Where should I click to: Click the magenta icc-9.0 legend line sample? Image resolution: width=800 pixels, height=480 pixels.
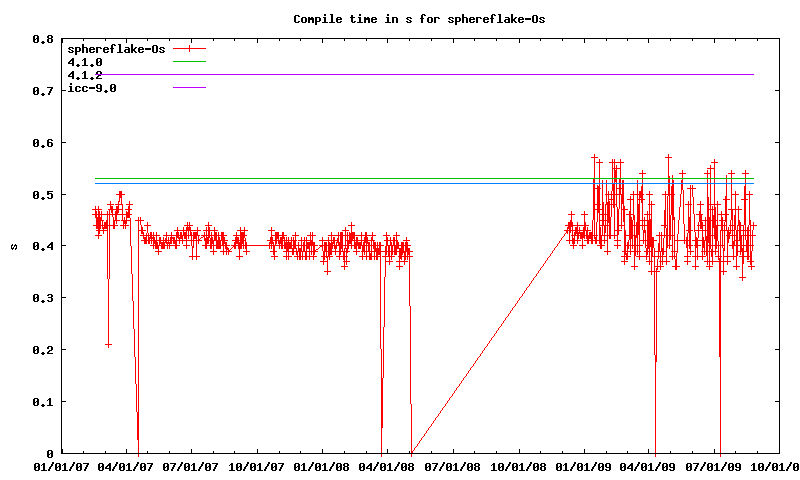point(189,88)
